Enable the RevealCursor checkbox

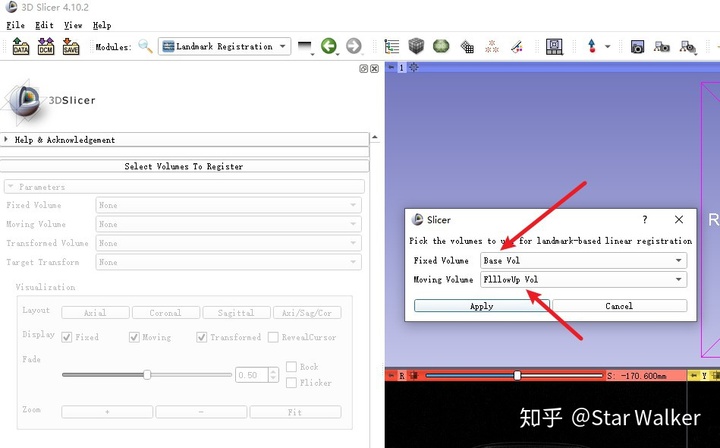273,337
